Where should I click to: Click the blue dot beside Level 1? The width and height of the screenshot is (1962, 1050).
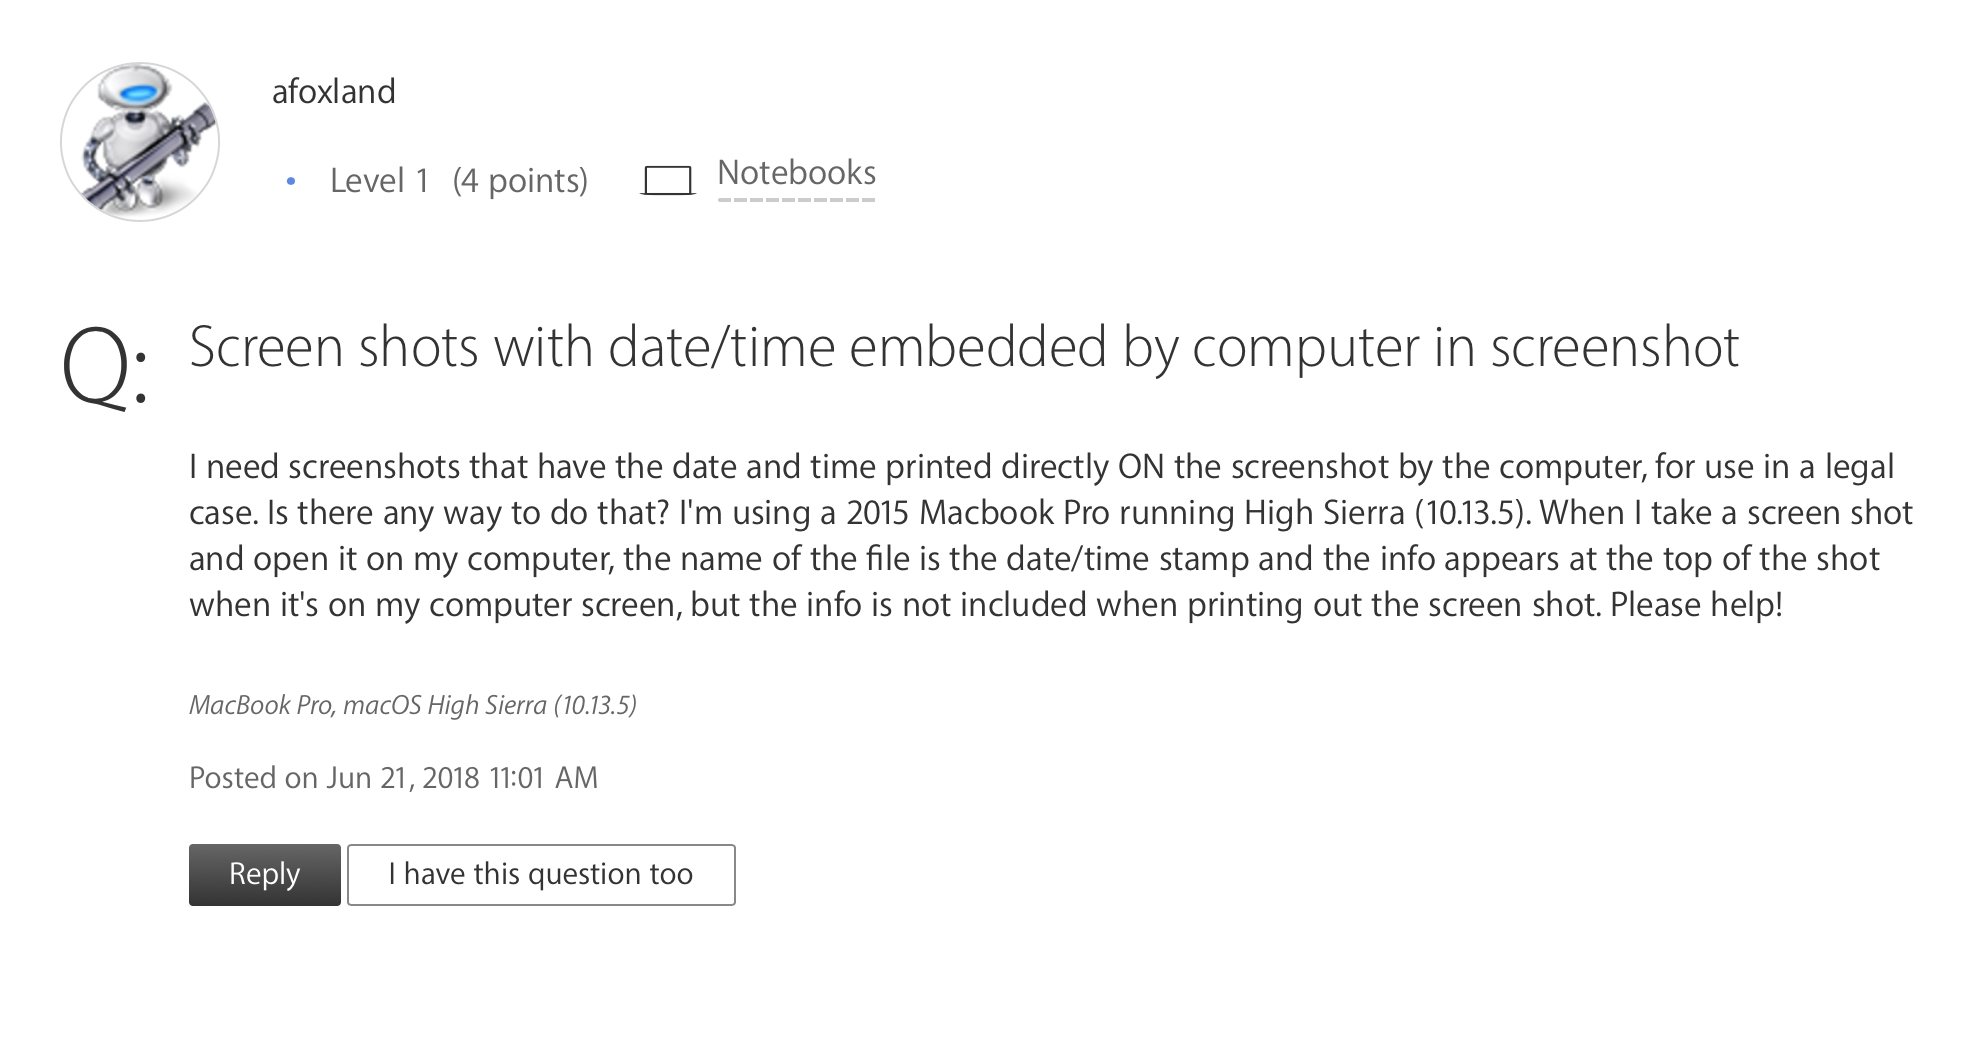coord(291,182)
